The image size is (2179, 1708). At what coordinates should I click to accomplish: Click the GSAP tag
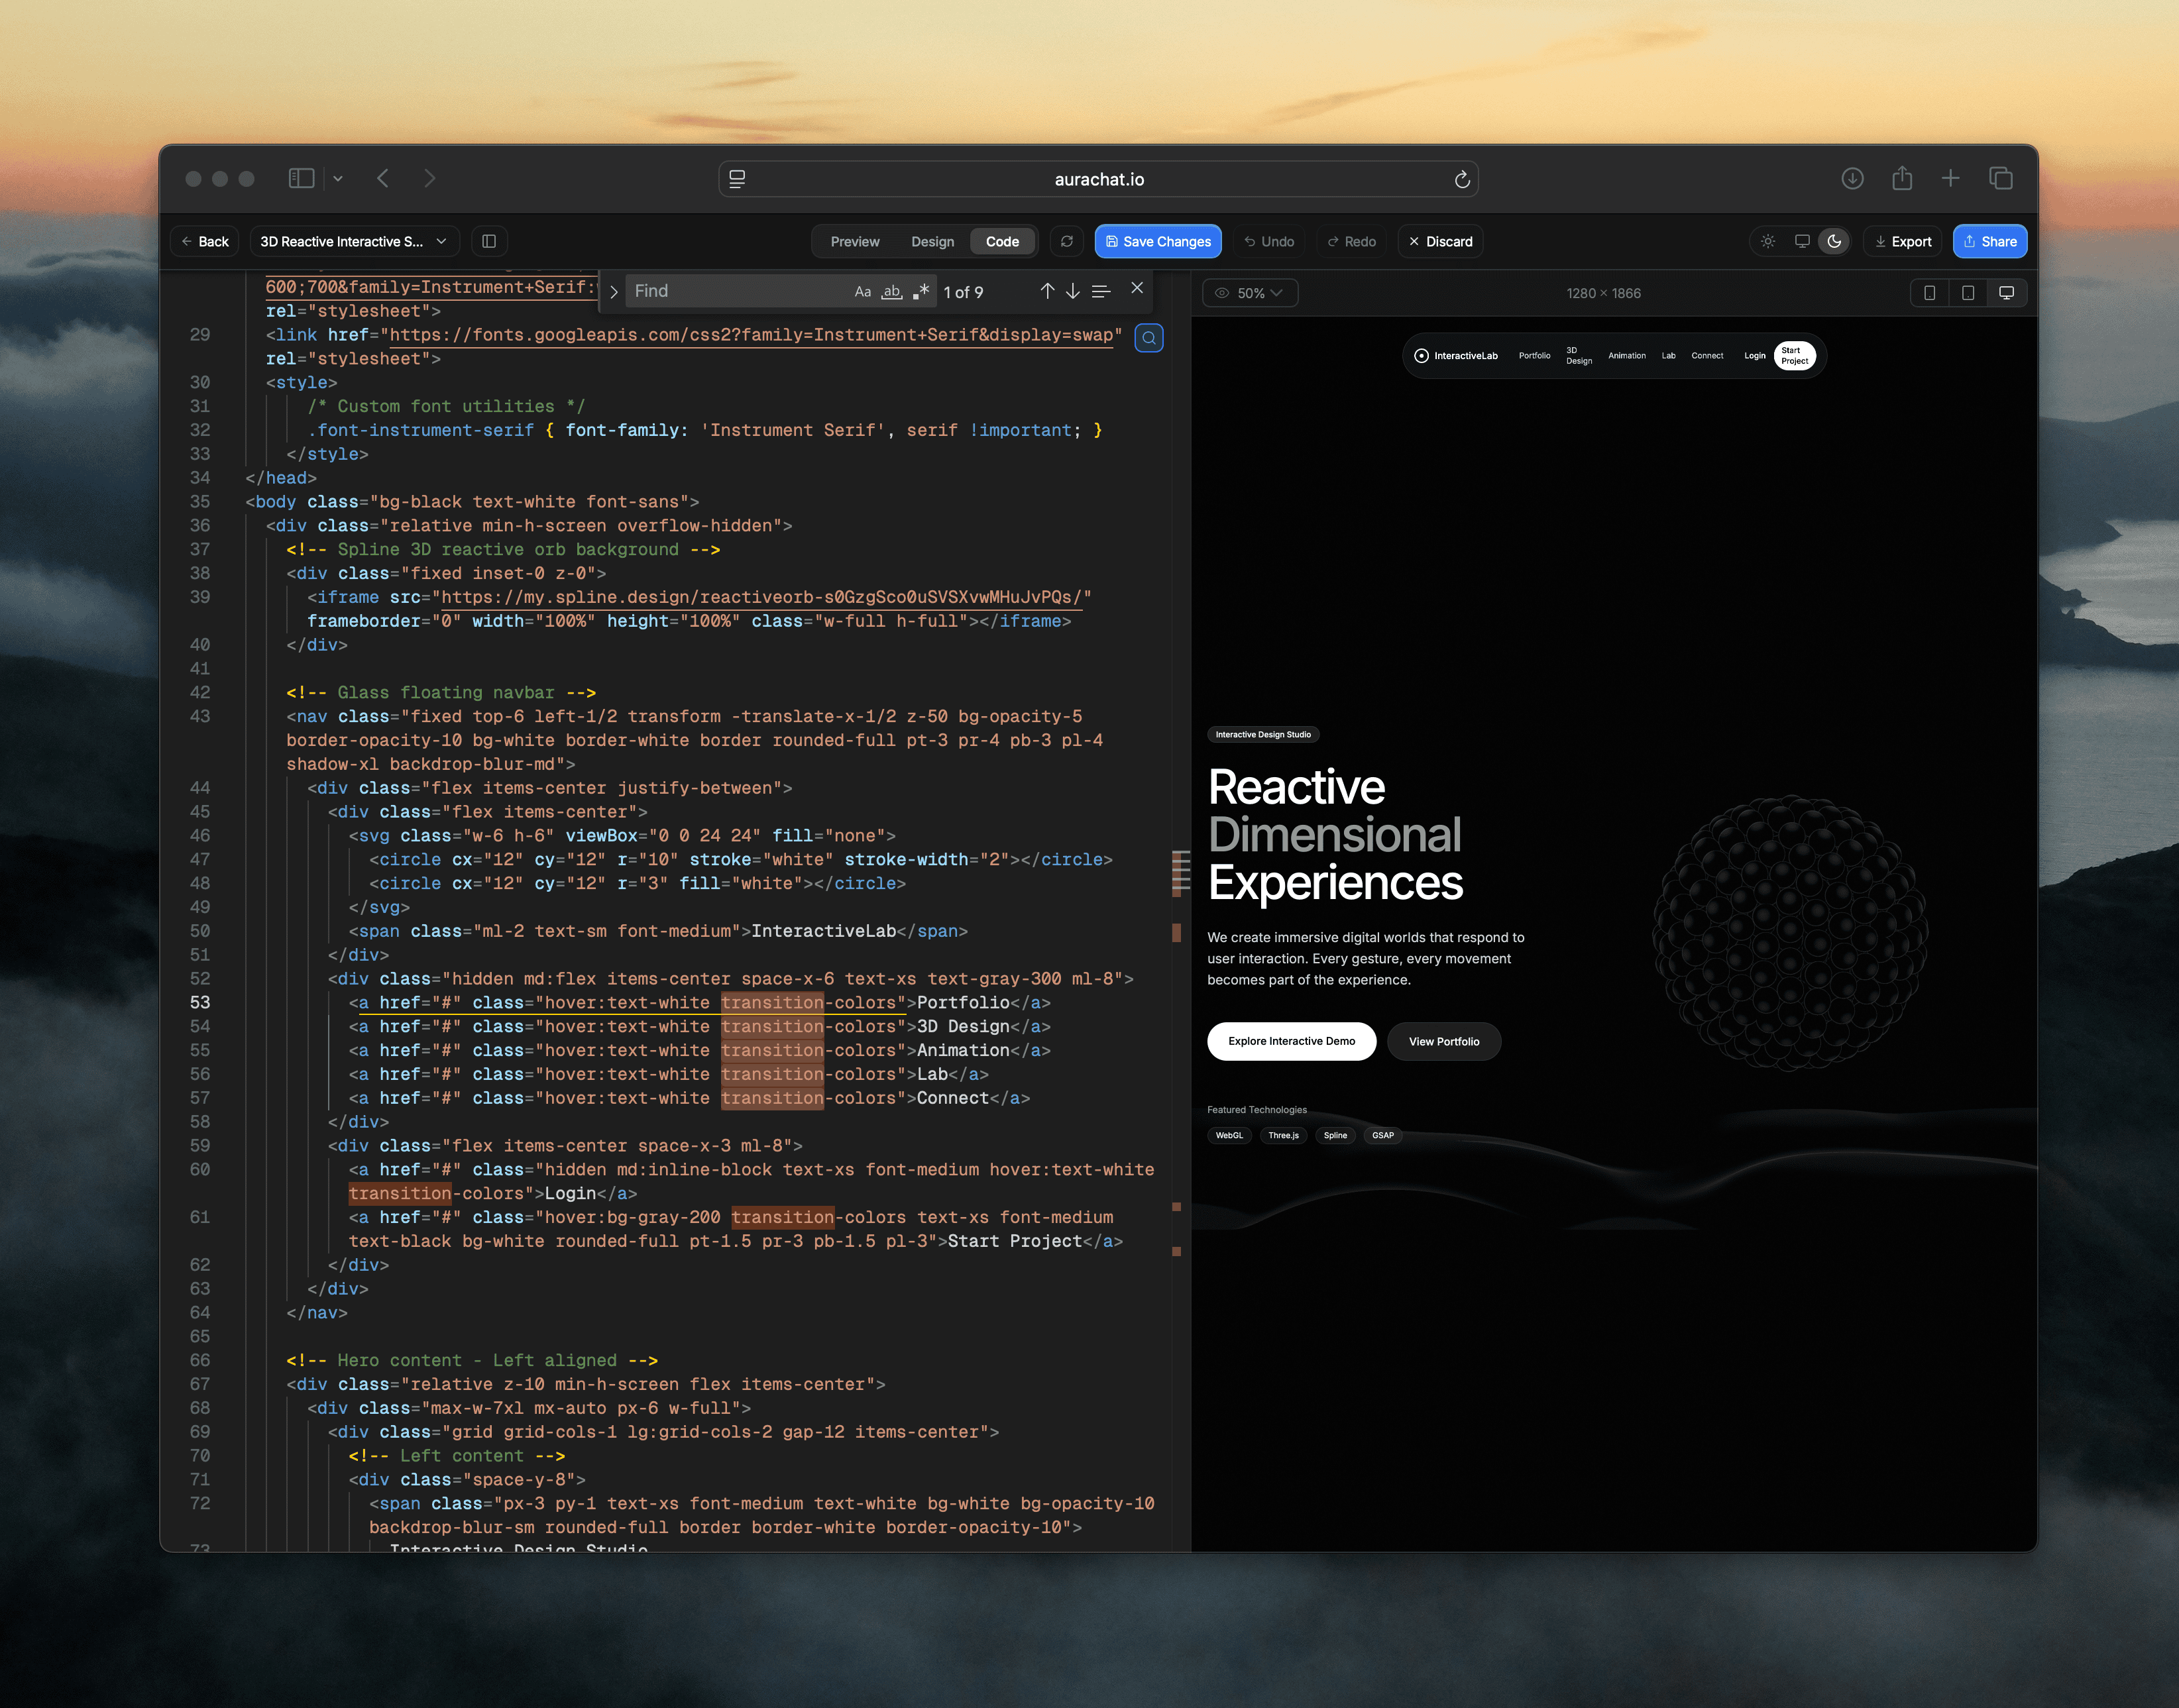click(1382, 1135)
